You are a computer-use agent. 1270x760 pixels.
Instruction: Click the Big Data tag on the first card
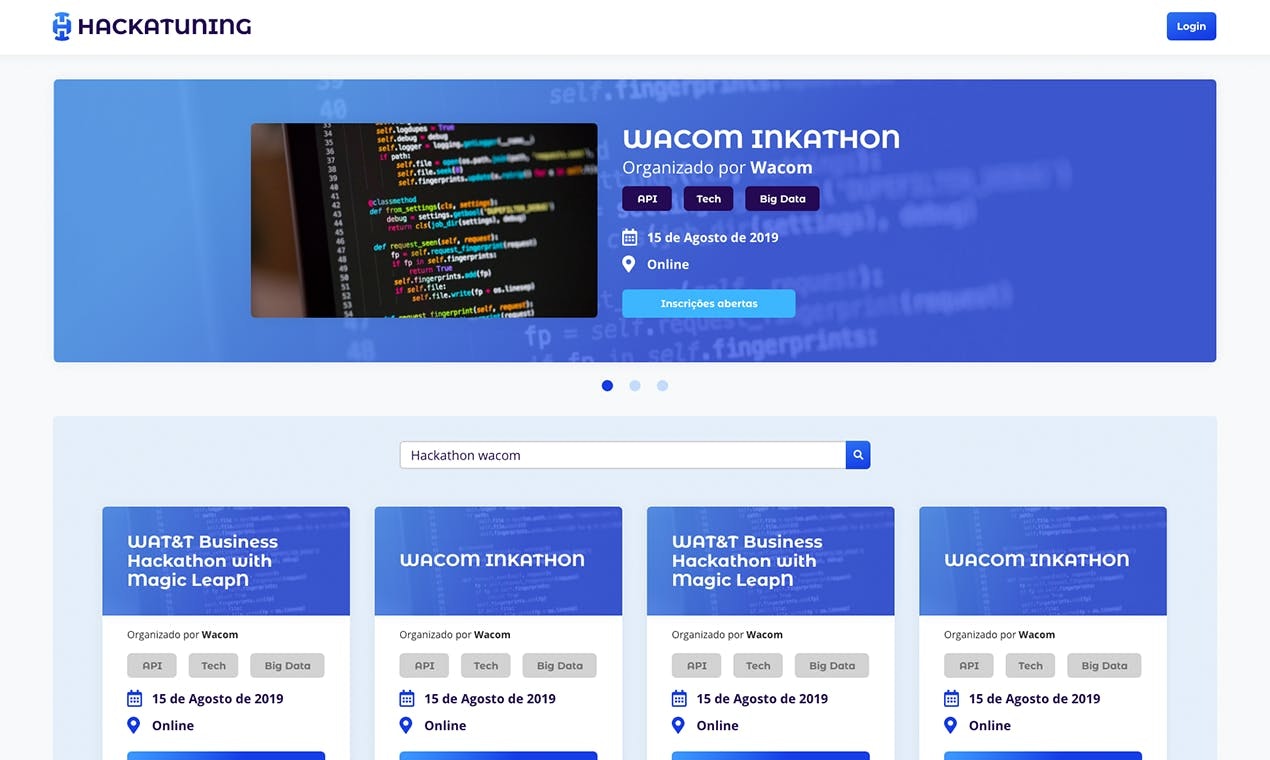point(287,665)
